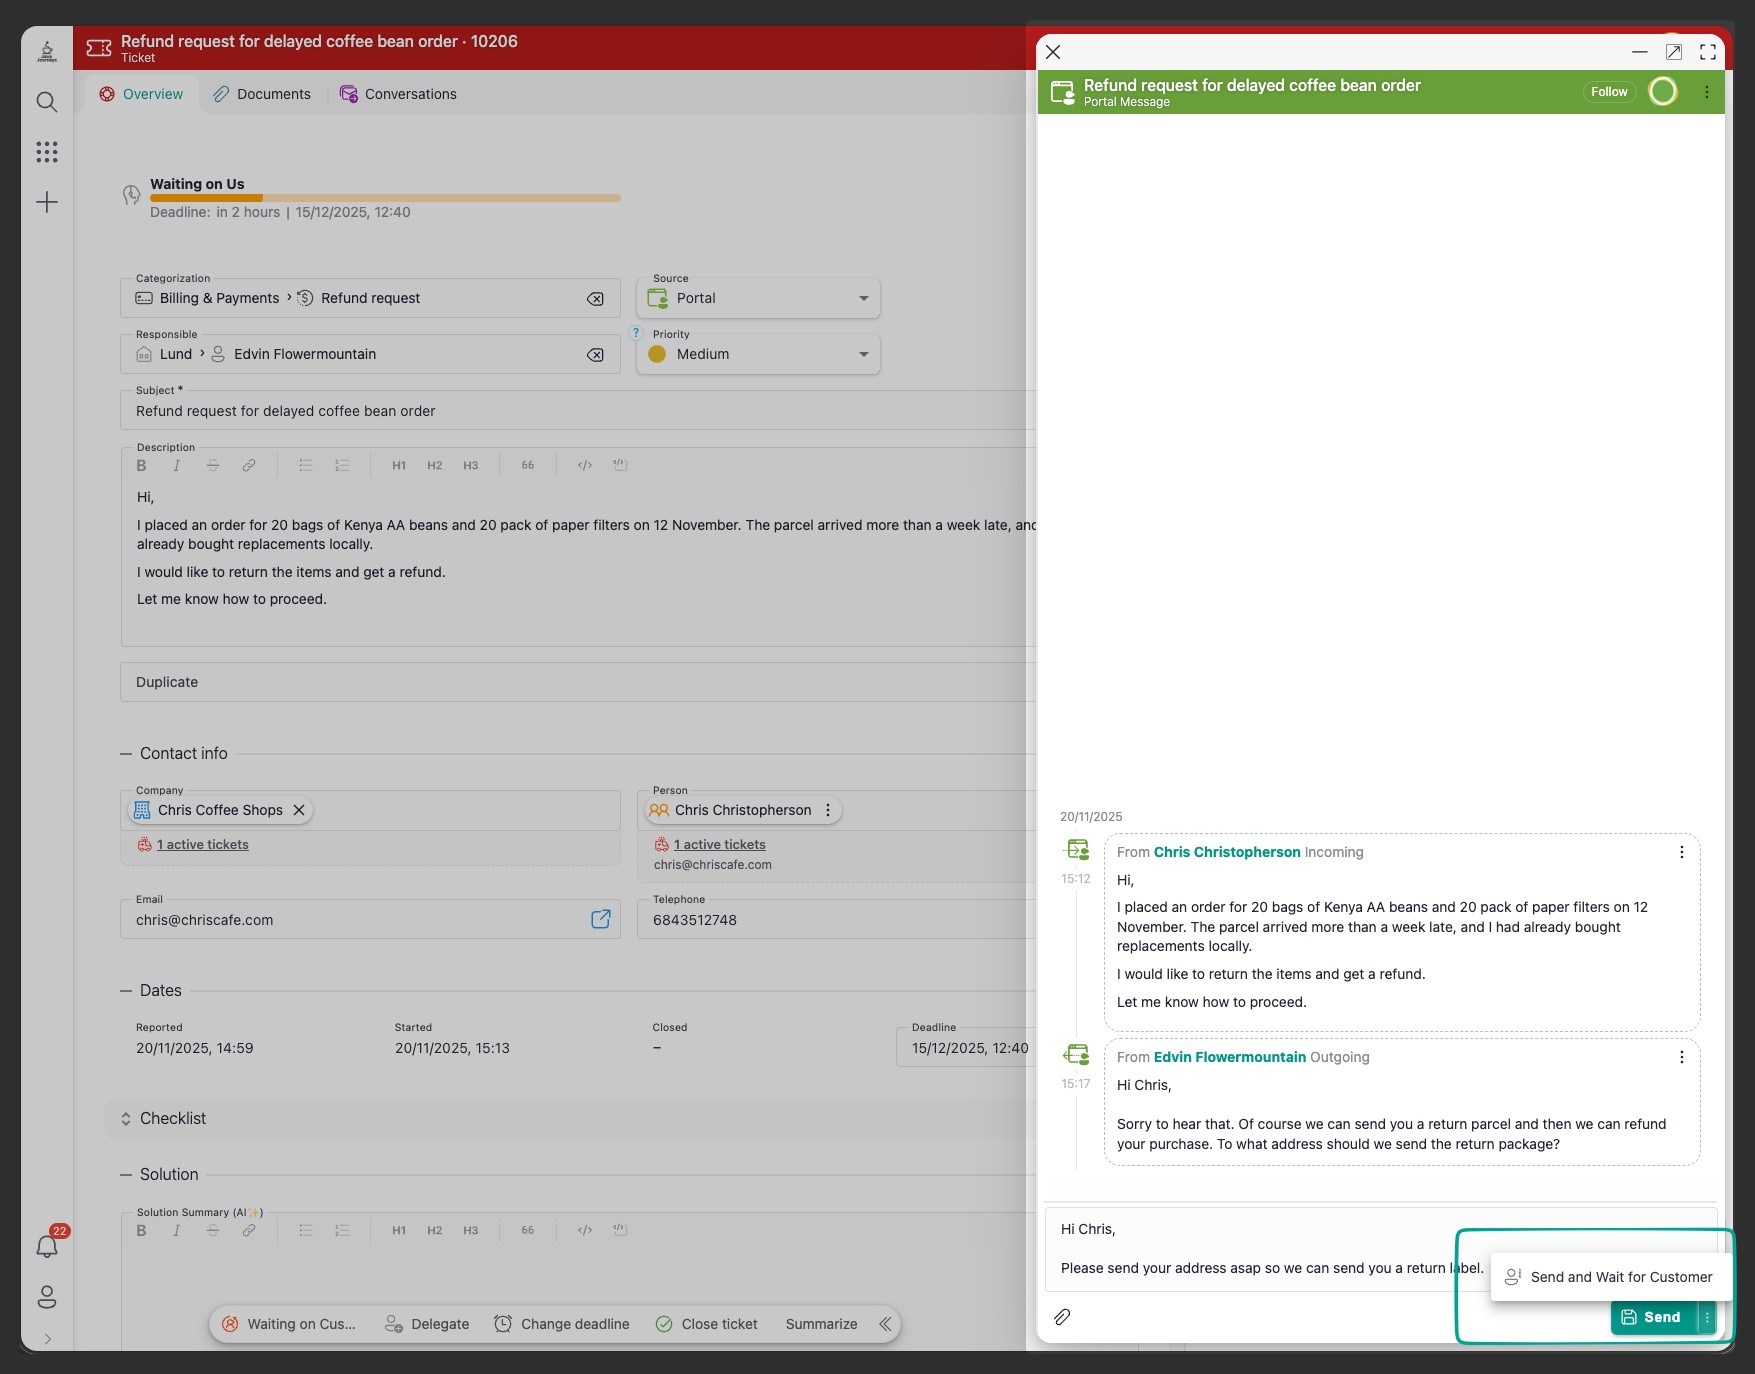Viewport: 1755px width, 1374px height.
Task: Click inside the Subject input field
Action: tap(400, 411)
